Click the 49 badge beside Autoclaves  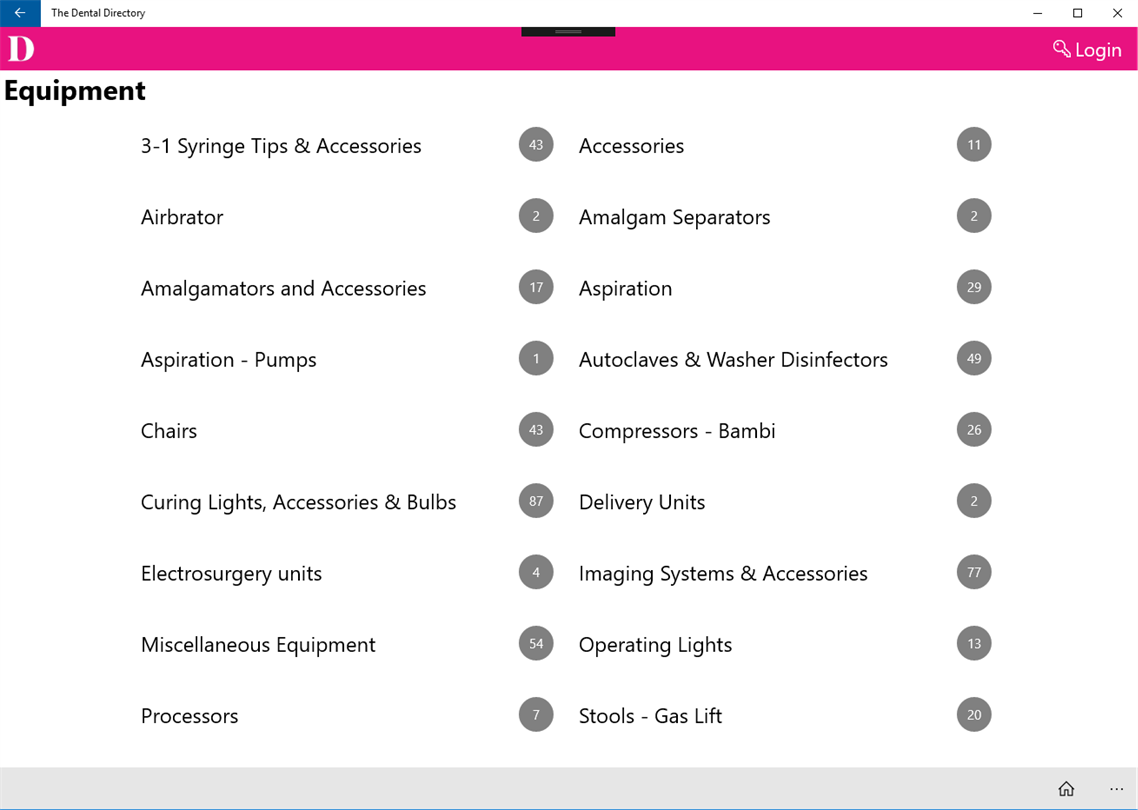click(974, 359)
